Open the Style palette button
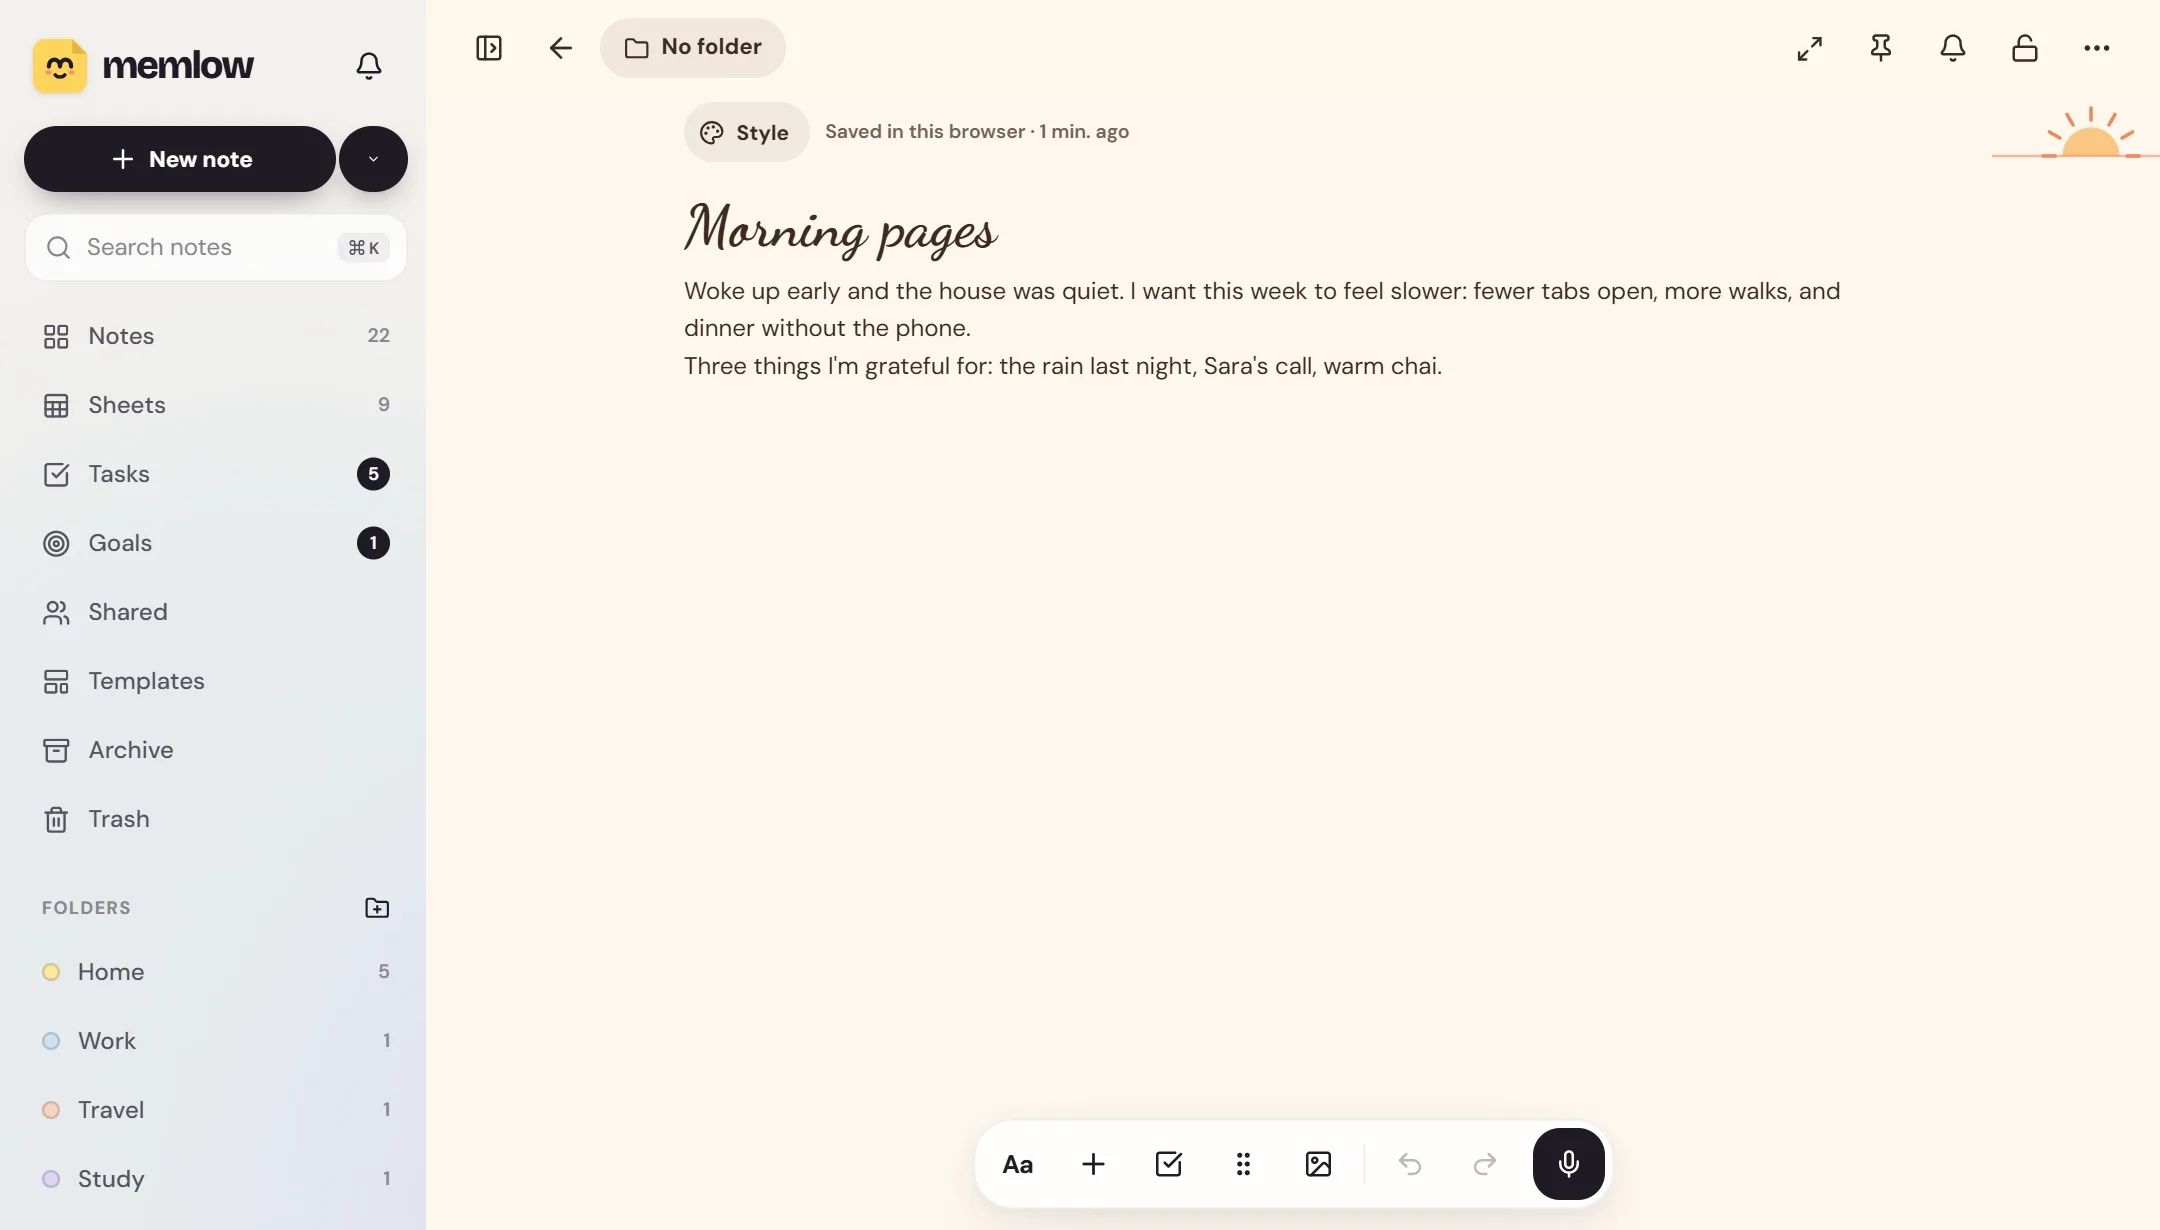 pos(746,132)
